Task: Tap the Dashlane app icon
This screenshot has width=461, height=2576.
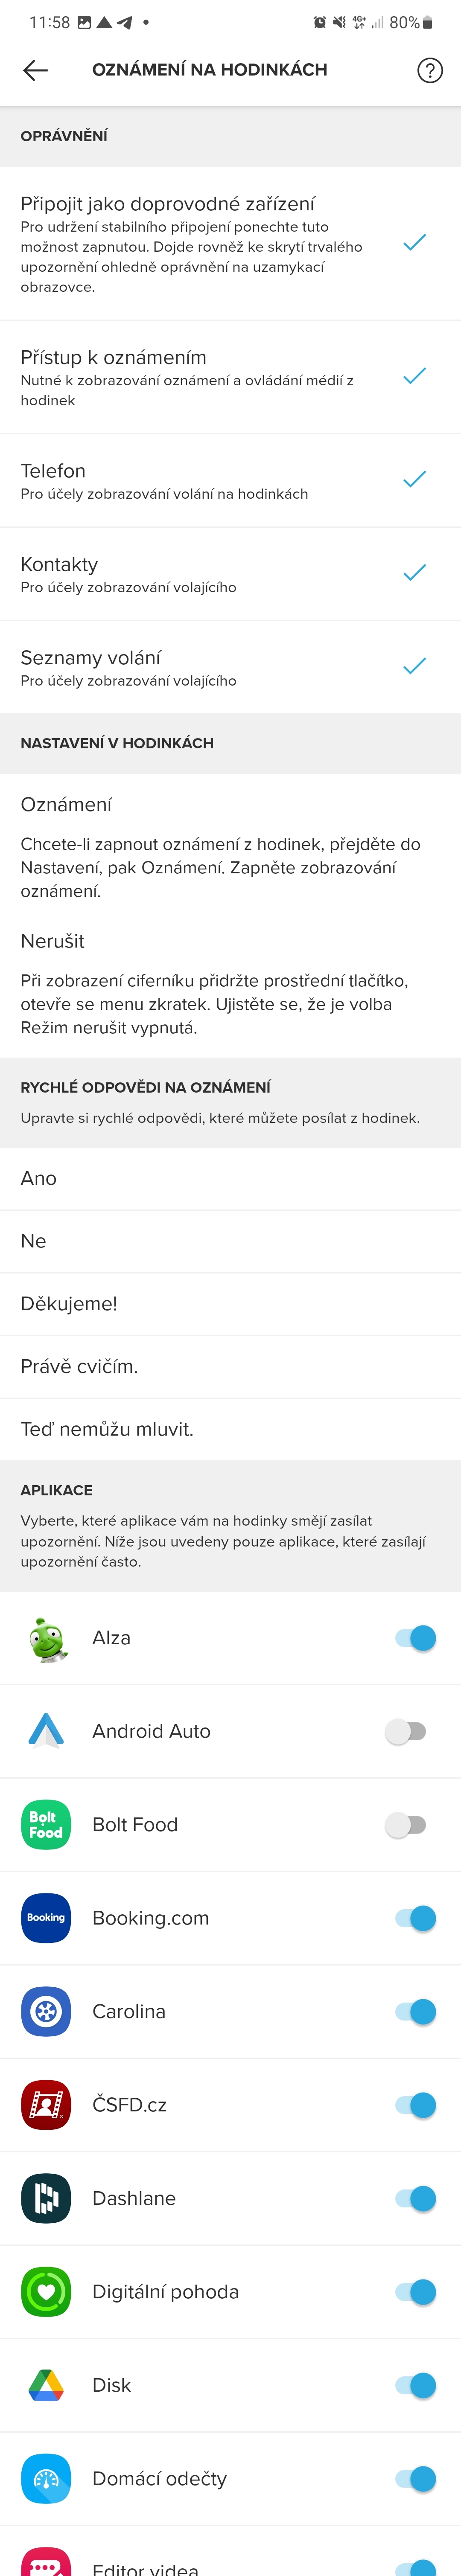Action: pyautogui.click(x=46, y=2198)
